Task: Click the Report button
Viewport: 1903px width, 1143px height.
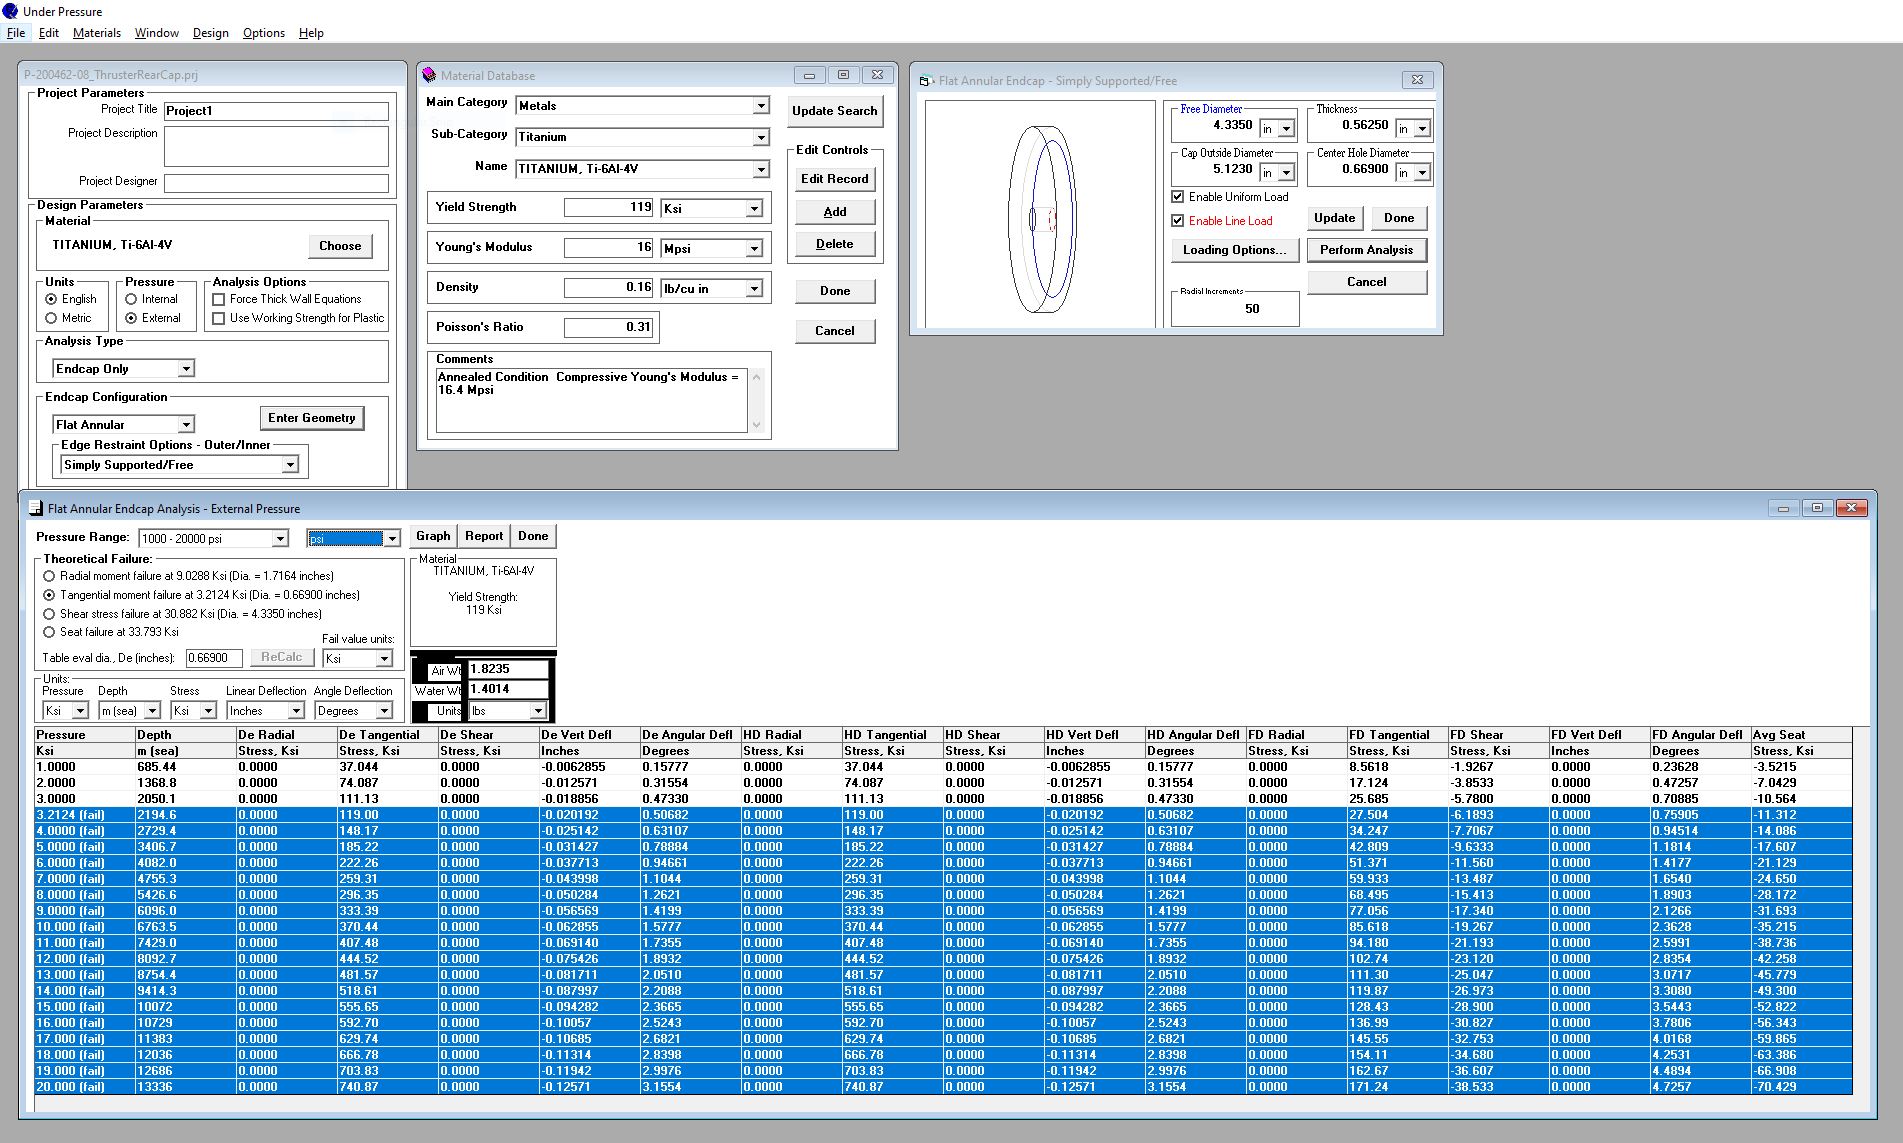Action: (x=484, y=536)
